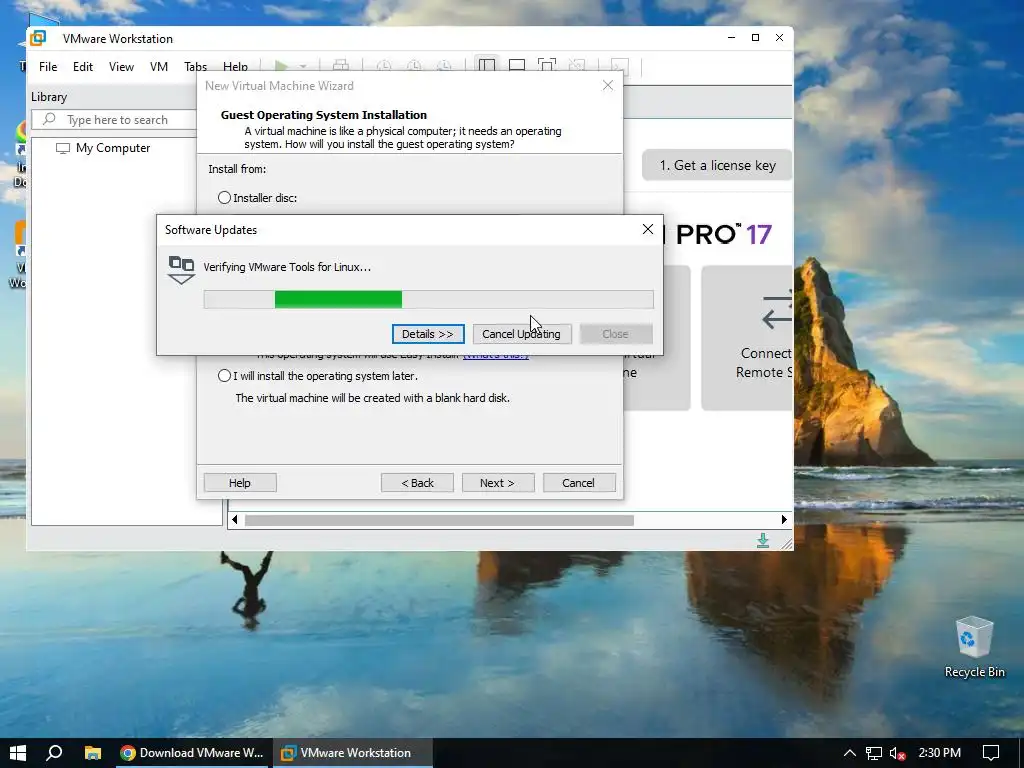Image resolution: width=1024 pixels, height=768 pixels.
Task: Show hidden system tray icons
Action: tap(850, 753)
